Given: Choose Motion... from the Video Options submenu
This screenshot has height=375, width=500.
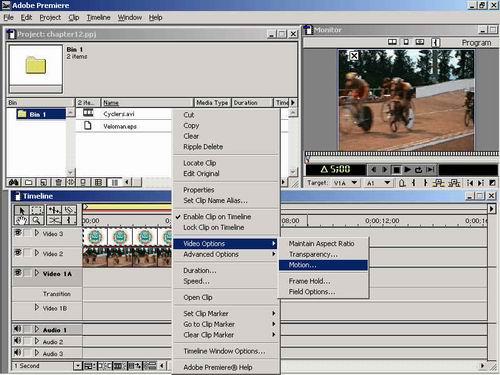Looking at the screenshot, I should (323, 265).
